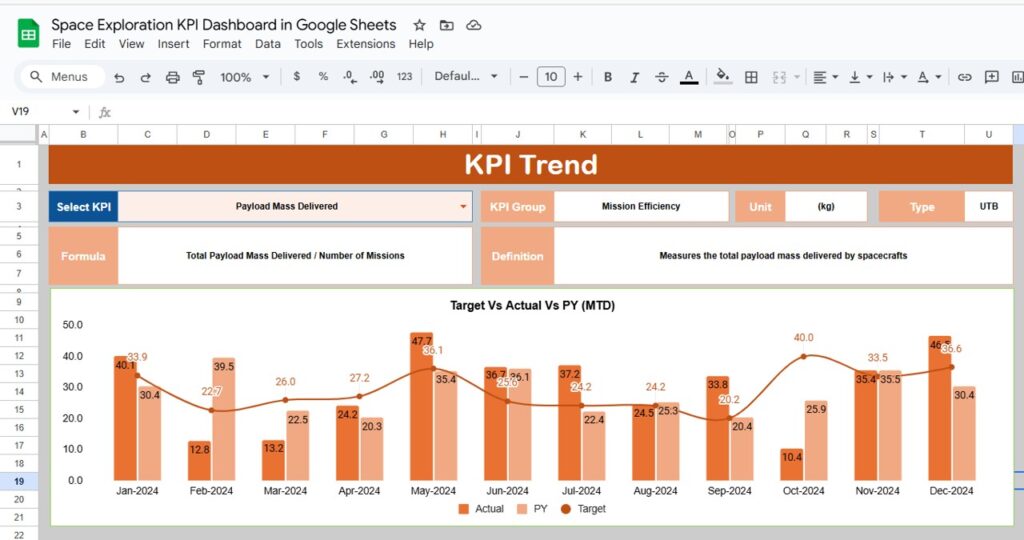Select the KPI Trend header banner
This screenshot has width=1024, height=540.
(530, 165)
